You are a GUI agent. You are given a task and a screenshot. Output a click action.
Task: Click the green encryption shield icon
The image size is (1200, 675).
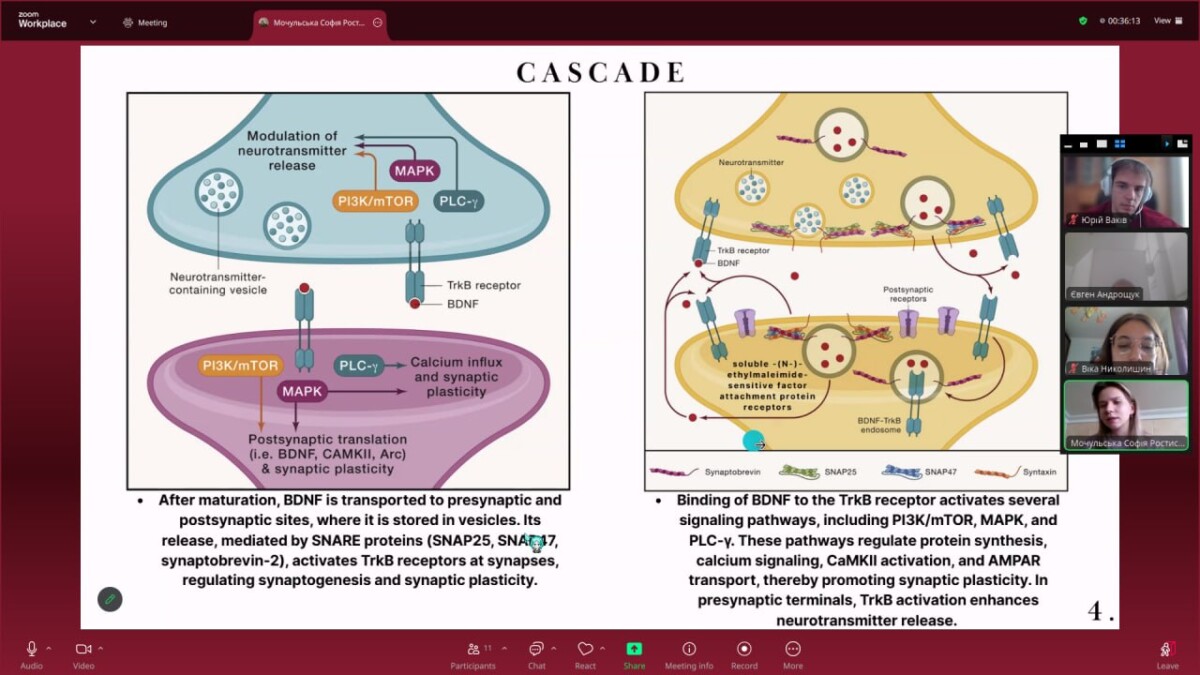coord(1083,20)
